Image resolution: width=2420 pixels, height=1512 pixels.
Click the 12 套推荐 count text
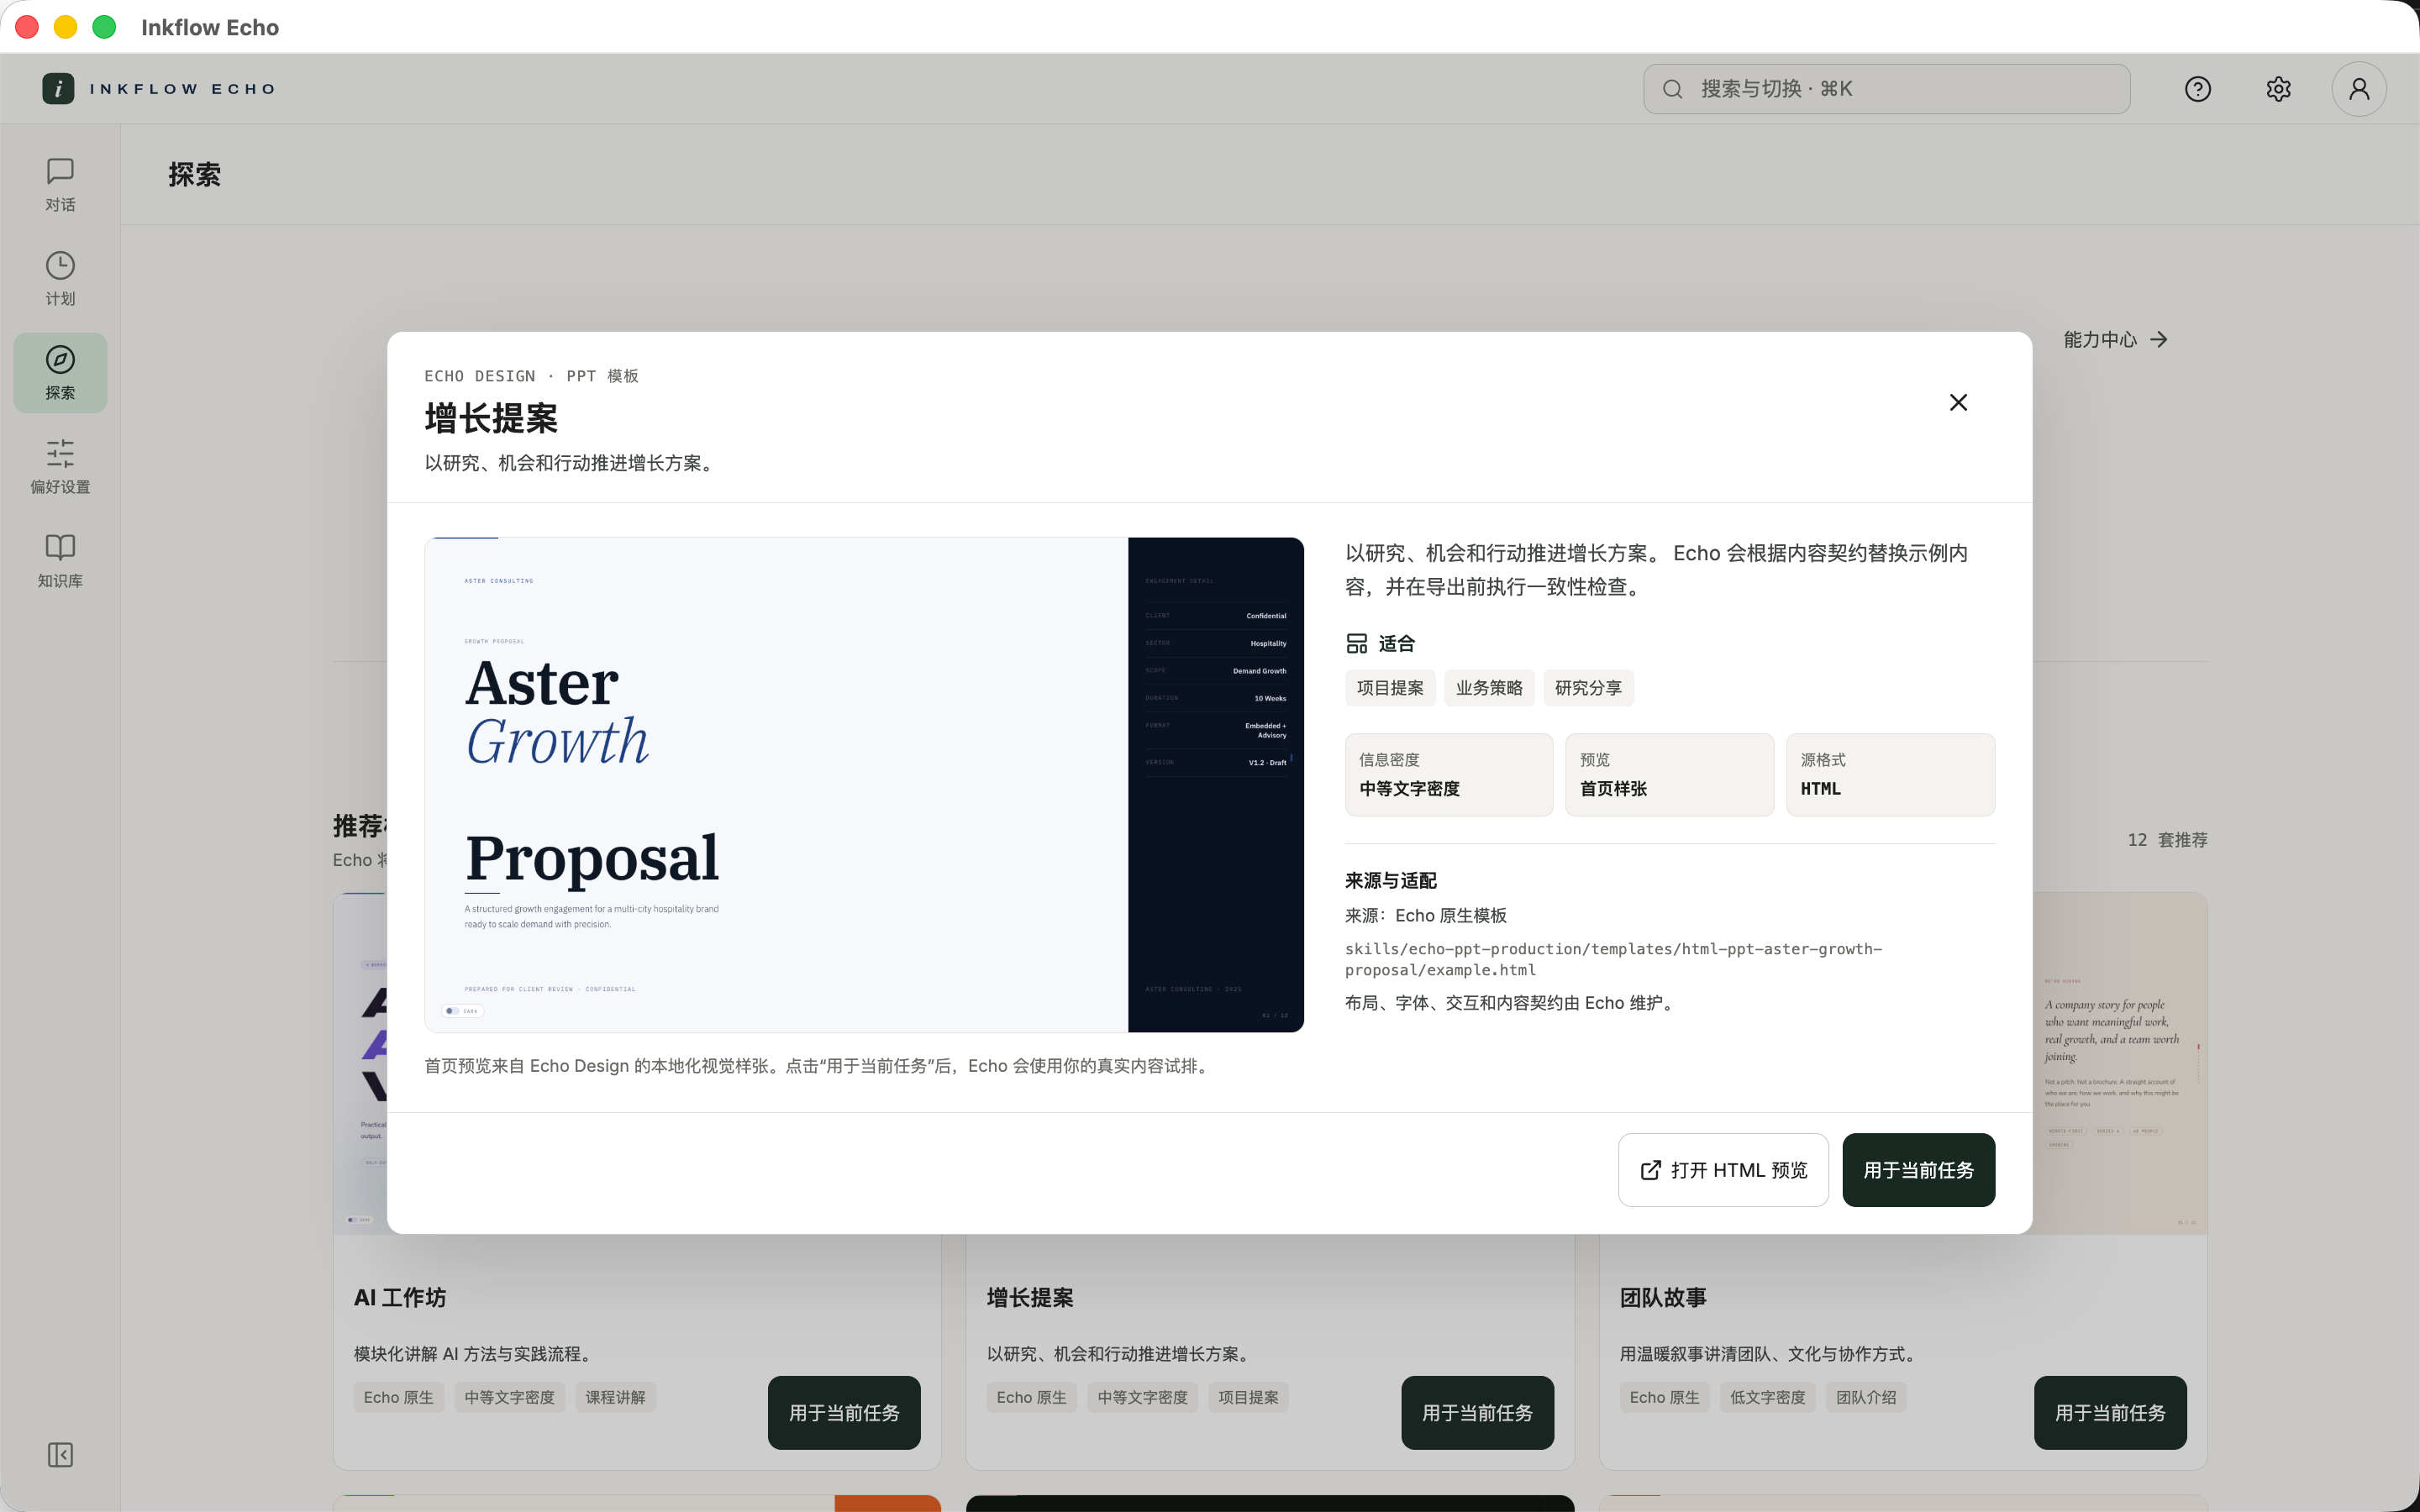click(x=2167, y=840)
